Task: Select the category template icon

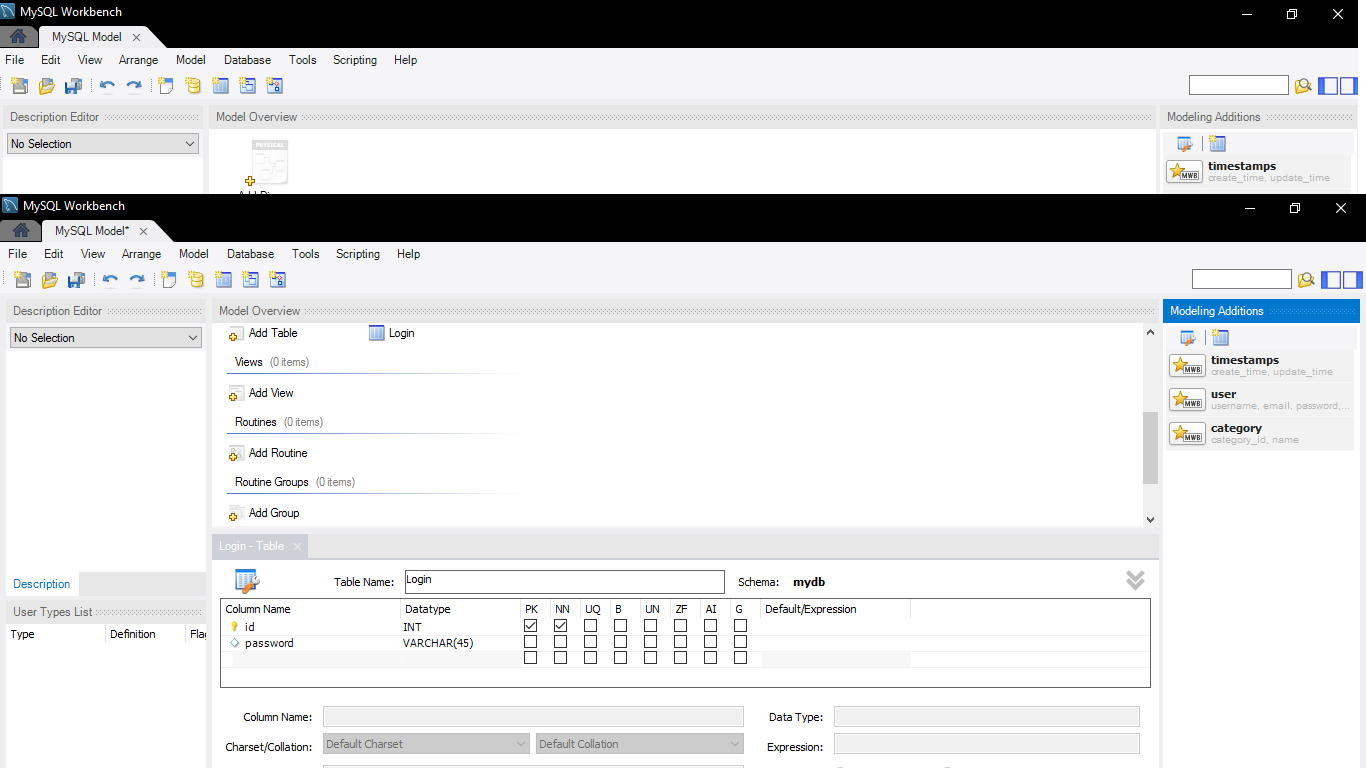Action: tap(1187, 434)
